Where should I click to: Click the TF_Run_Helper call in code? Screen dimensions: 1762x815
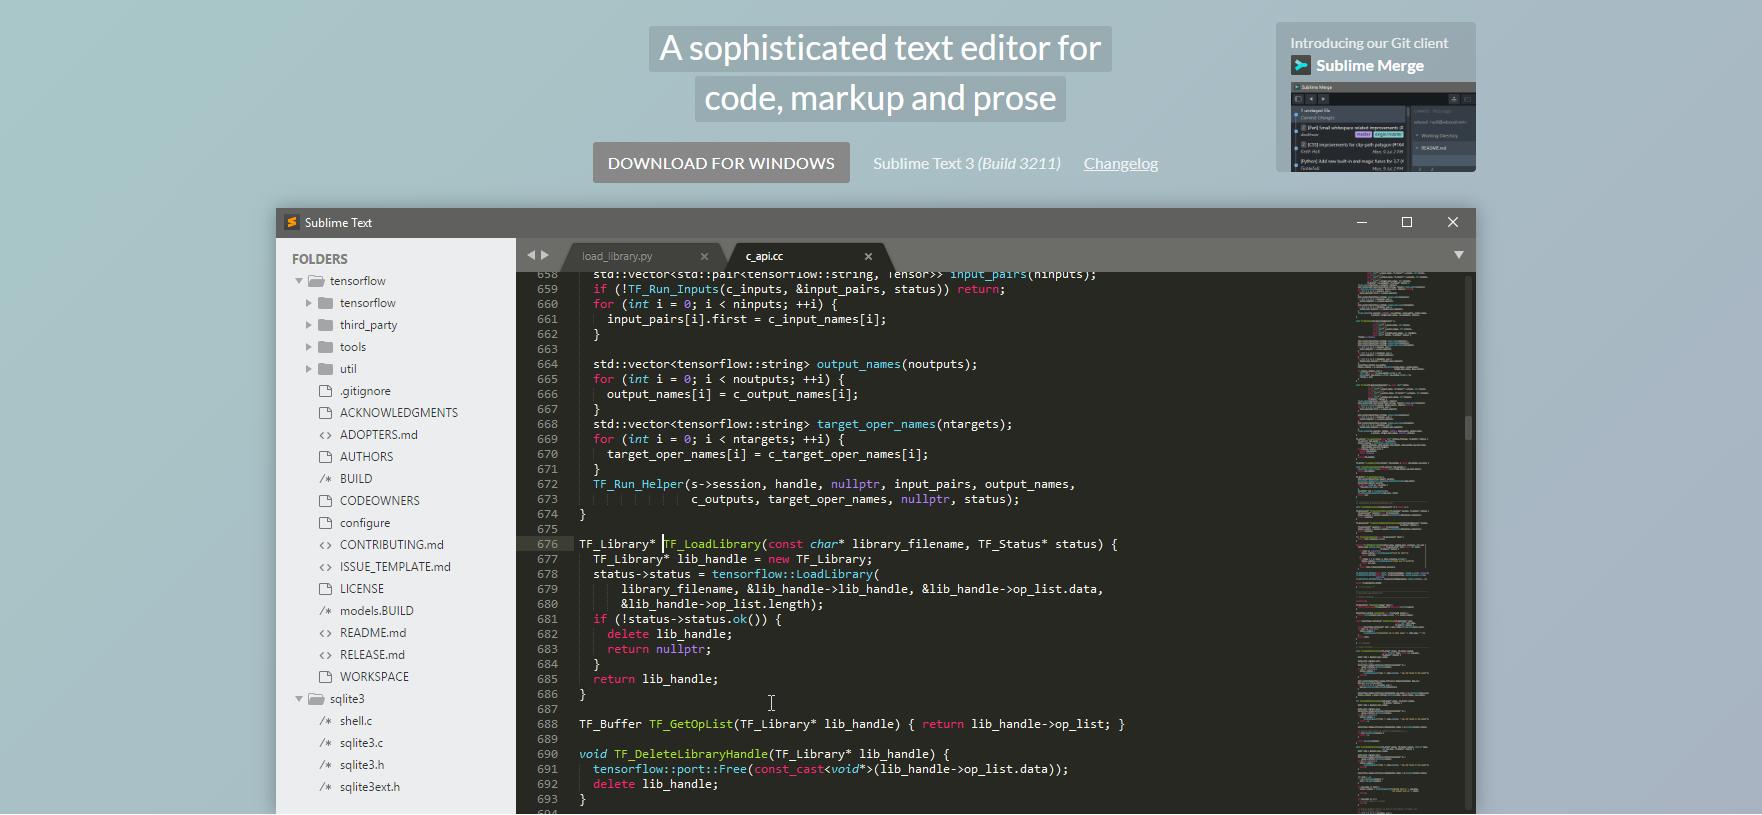coord(638,484)
